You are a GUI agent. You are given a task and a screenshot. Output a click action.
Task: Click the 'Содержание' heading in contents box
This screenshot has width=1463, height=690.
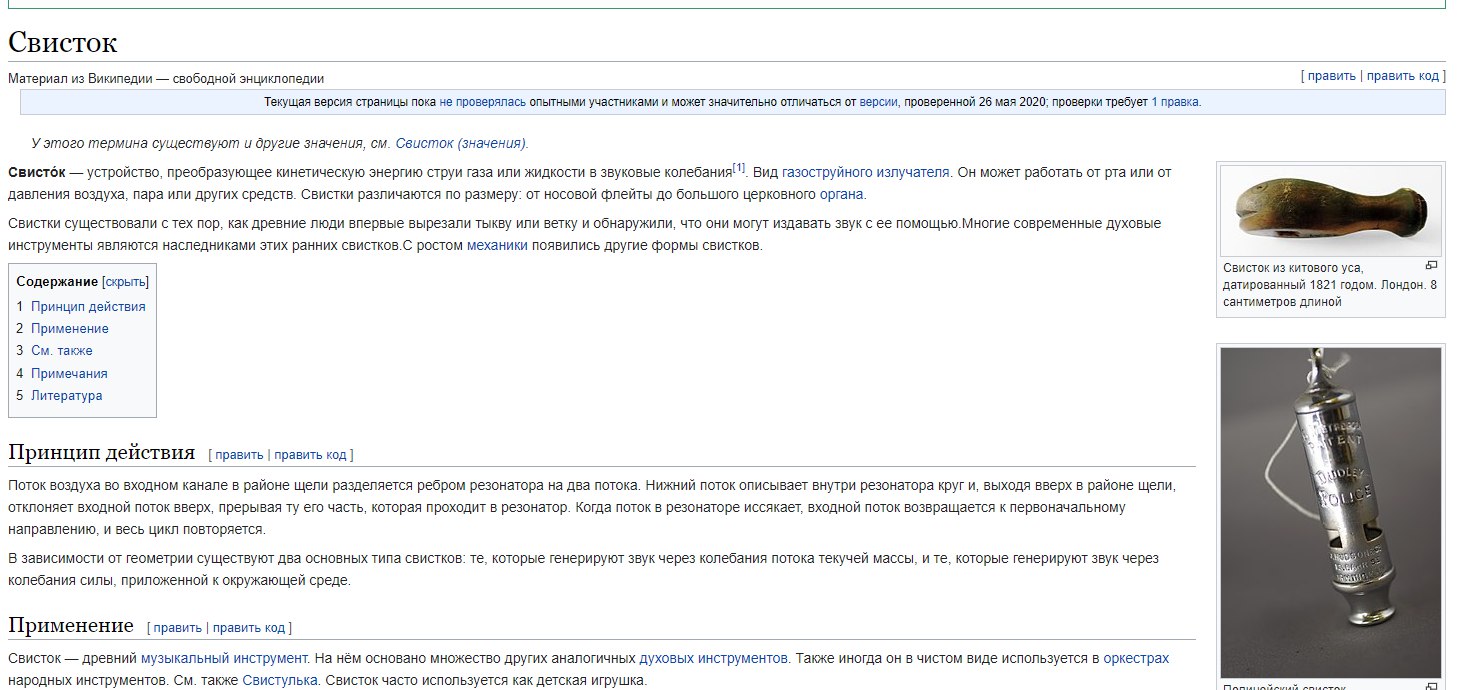tap(57, 282)
